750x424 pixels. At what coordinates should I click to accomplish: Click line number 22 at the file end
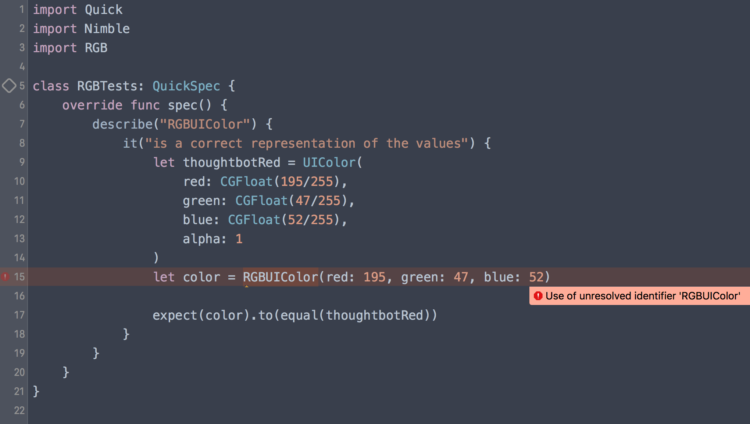19,410
